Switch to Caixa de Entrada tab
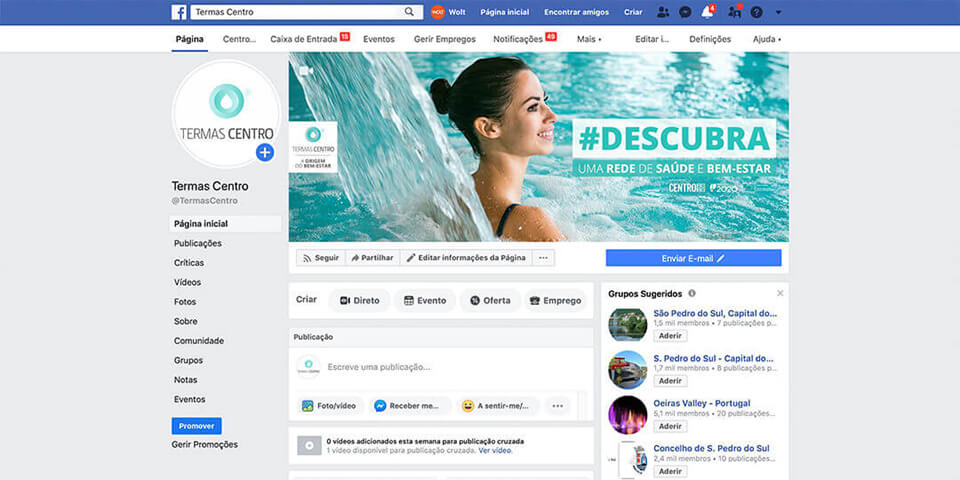Image resolution: width=960 pixels, height=480 pixels. point(304,39)
